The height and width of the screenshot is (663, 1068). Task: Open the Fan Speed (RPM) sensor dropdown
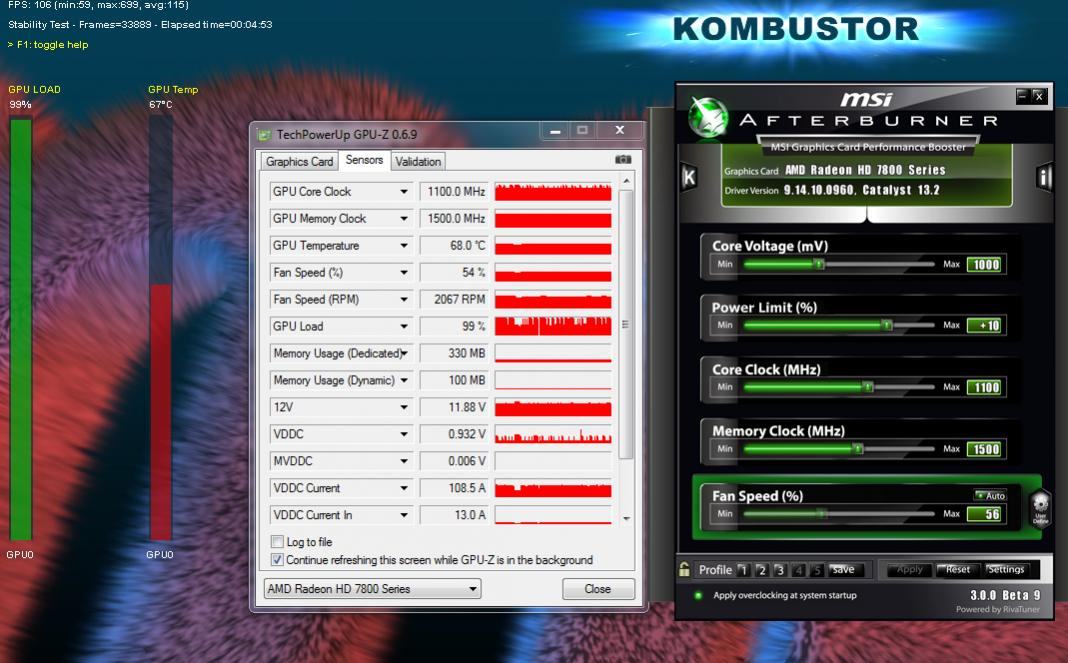point(404,299)
